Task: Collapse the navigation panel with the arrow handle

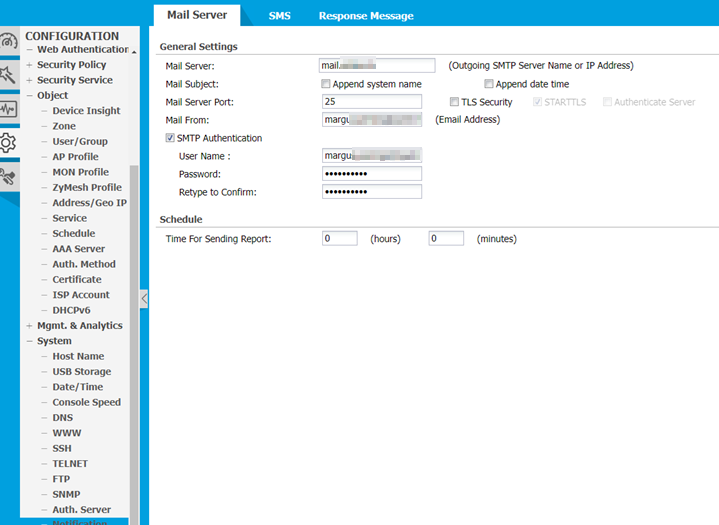Action: pos(144,298)
